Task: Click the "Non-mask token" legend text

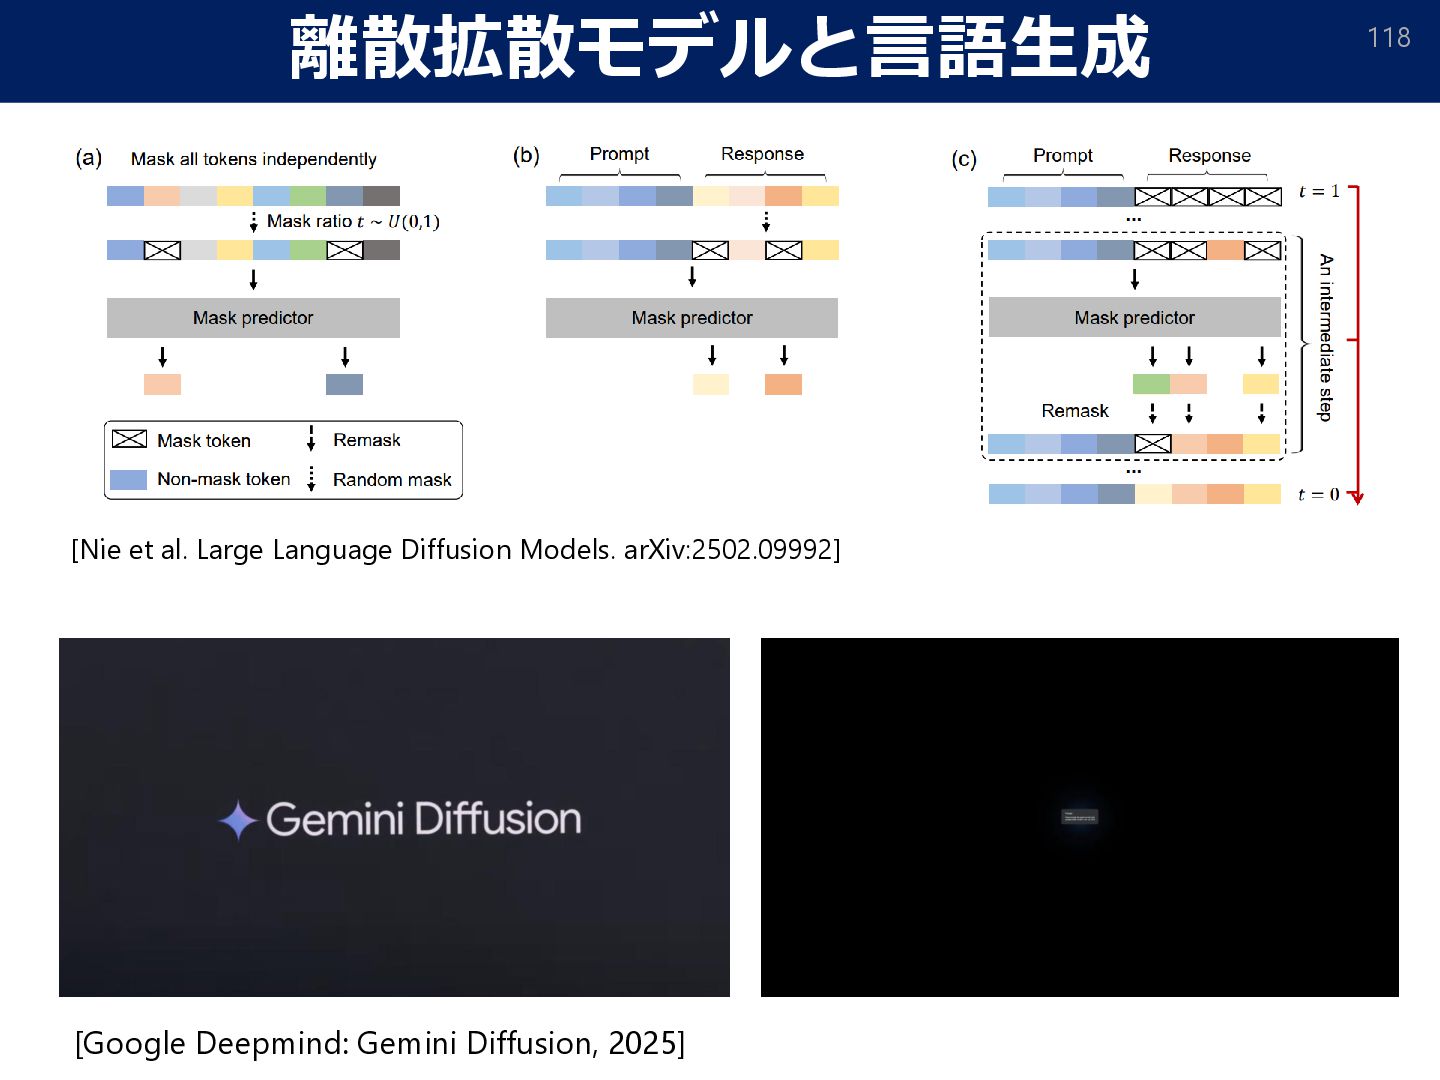Action: [x=224, y=479]
